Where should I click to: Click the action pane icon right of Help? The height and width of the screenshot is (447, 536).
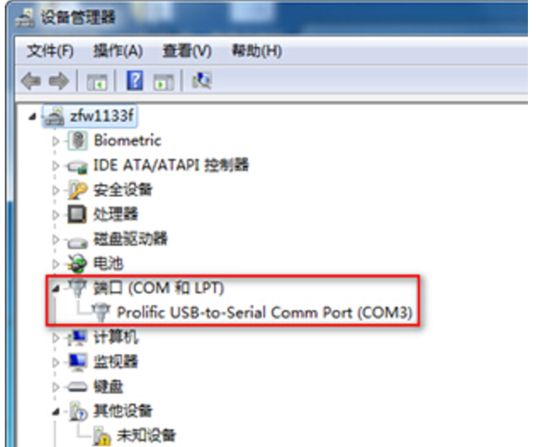164,82
